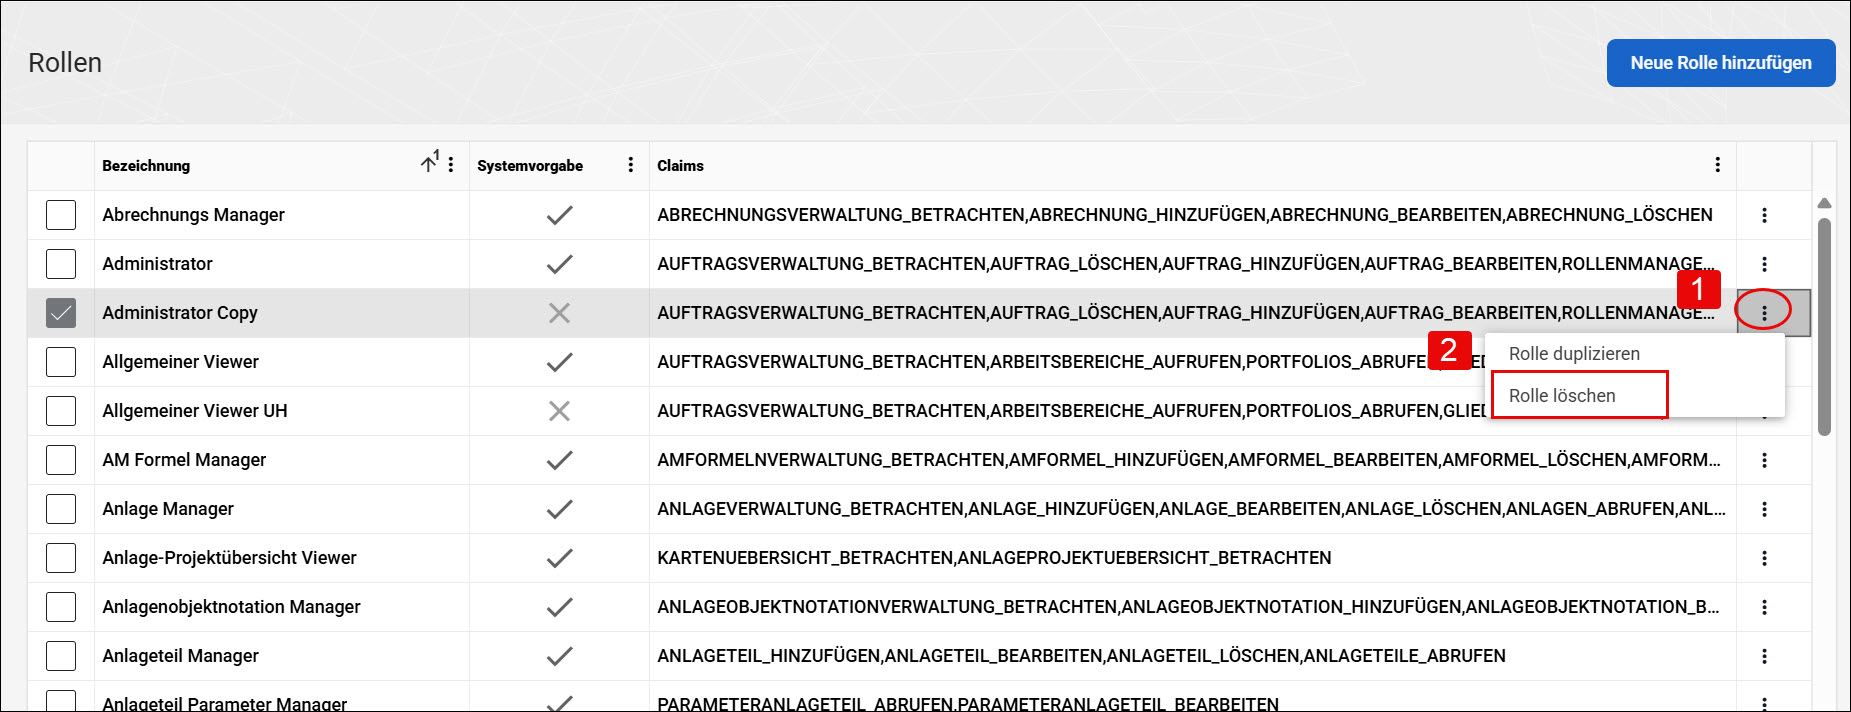Open row menu for Anlage Manager

[x=1764, y=509]
